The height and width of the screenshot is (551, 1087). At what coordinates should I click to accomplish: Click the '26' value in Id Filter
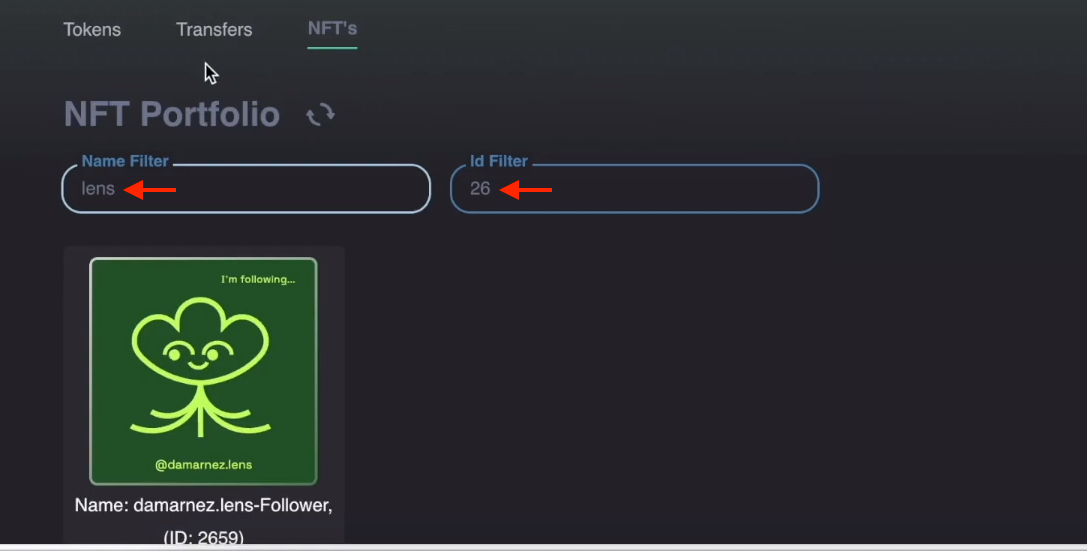(x=480, y=189)
